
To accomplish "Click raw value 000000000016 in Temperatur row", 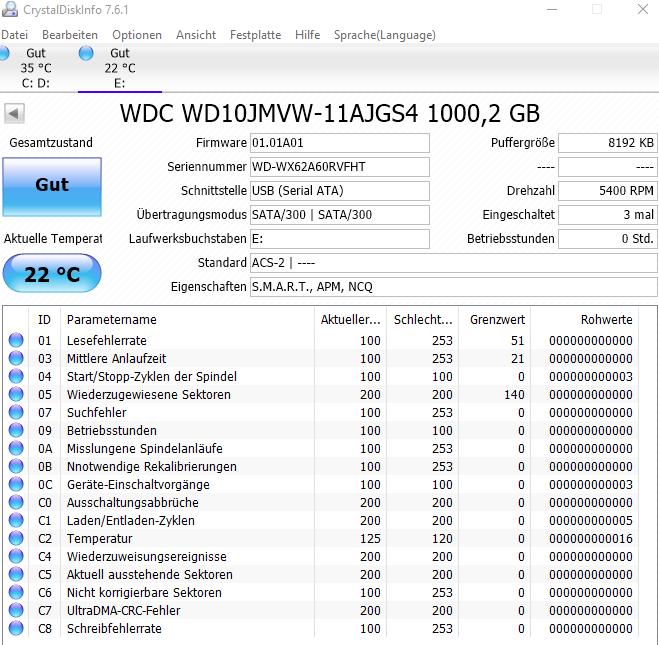I will click(590, 539).
